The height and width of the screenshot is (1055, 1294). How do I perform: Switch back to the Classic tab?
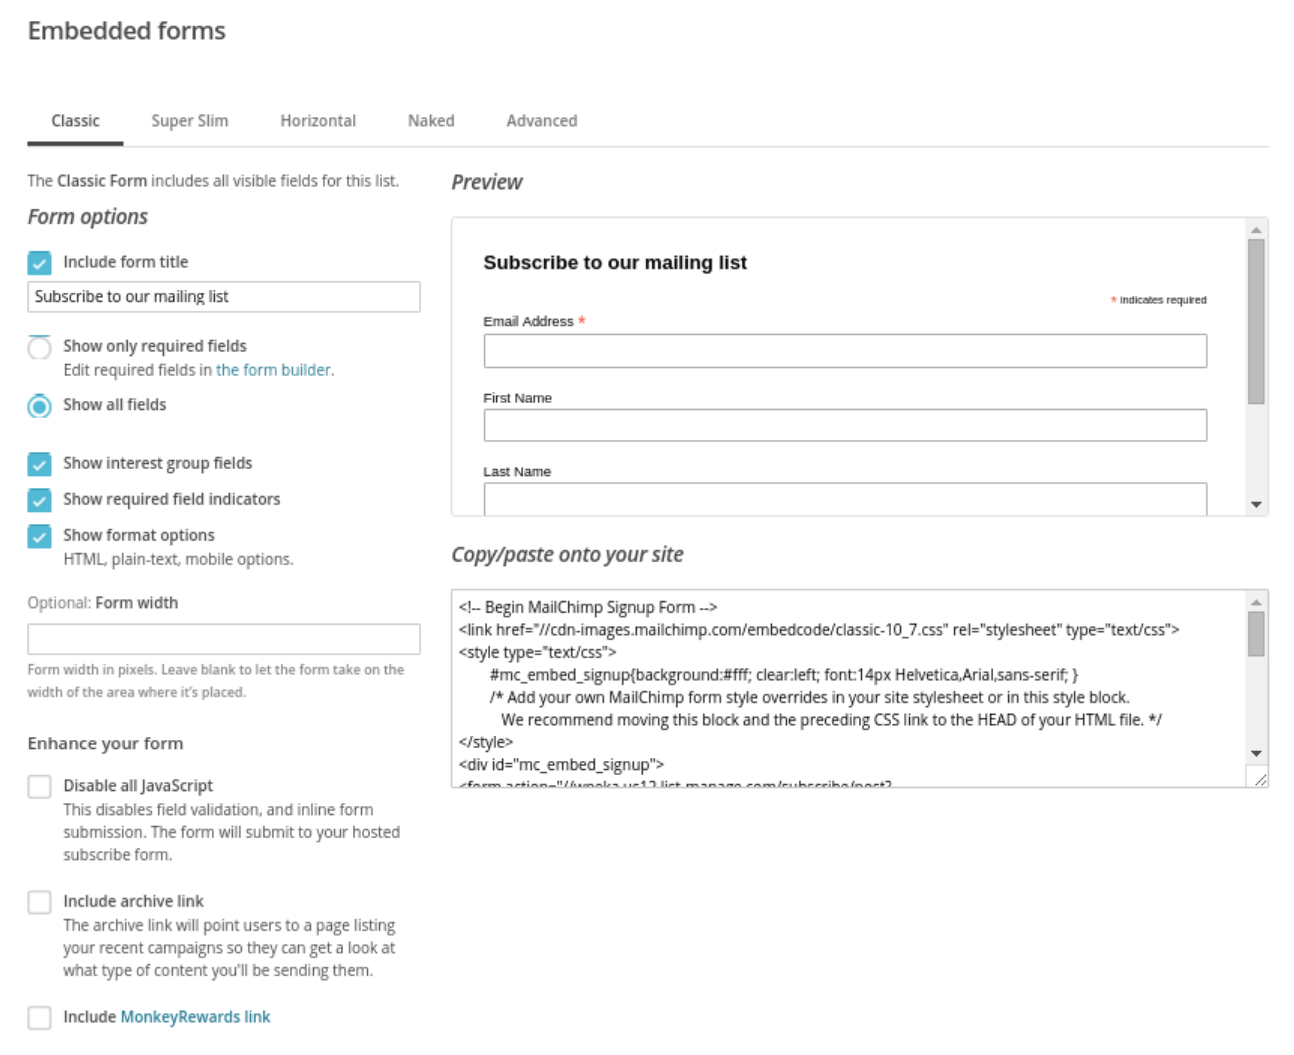coord(75,120)
